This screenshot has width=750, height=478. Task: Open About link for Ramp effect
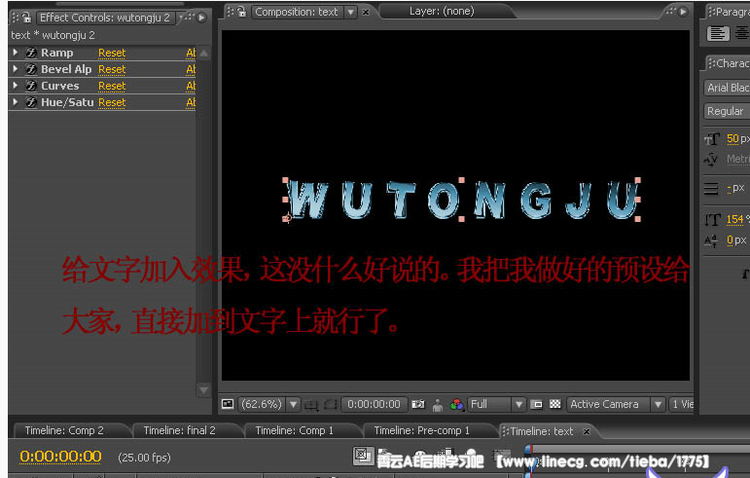(x=191, y=53)
